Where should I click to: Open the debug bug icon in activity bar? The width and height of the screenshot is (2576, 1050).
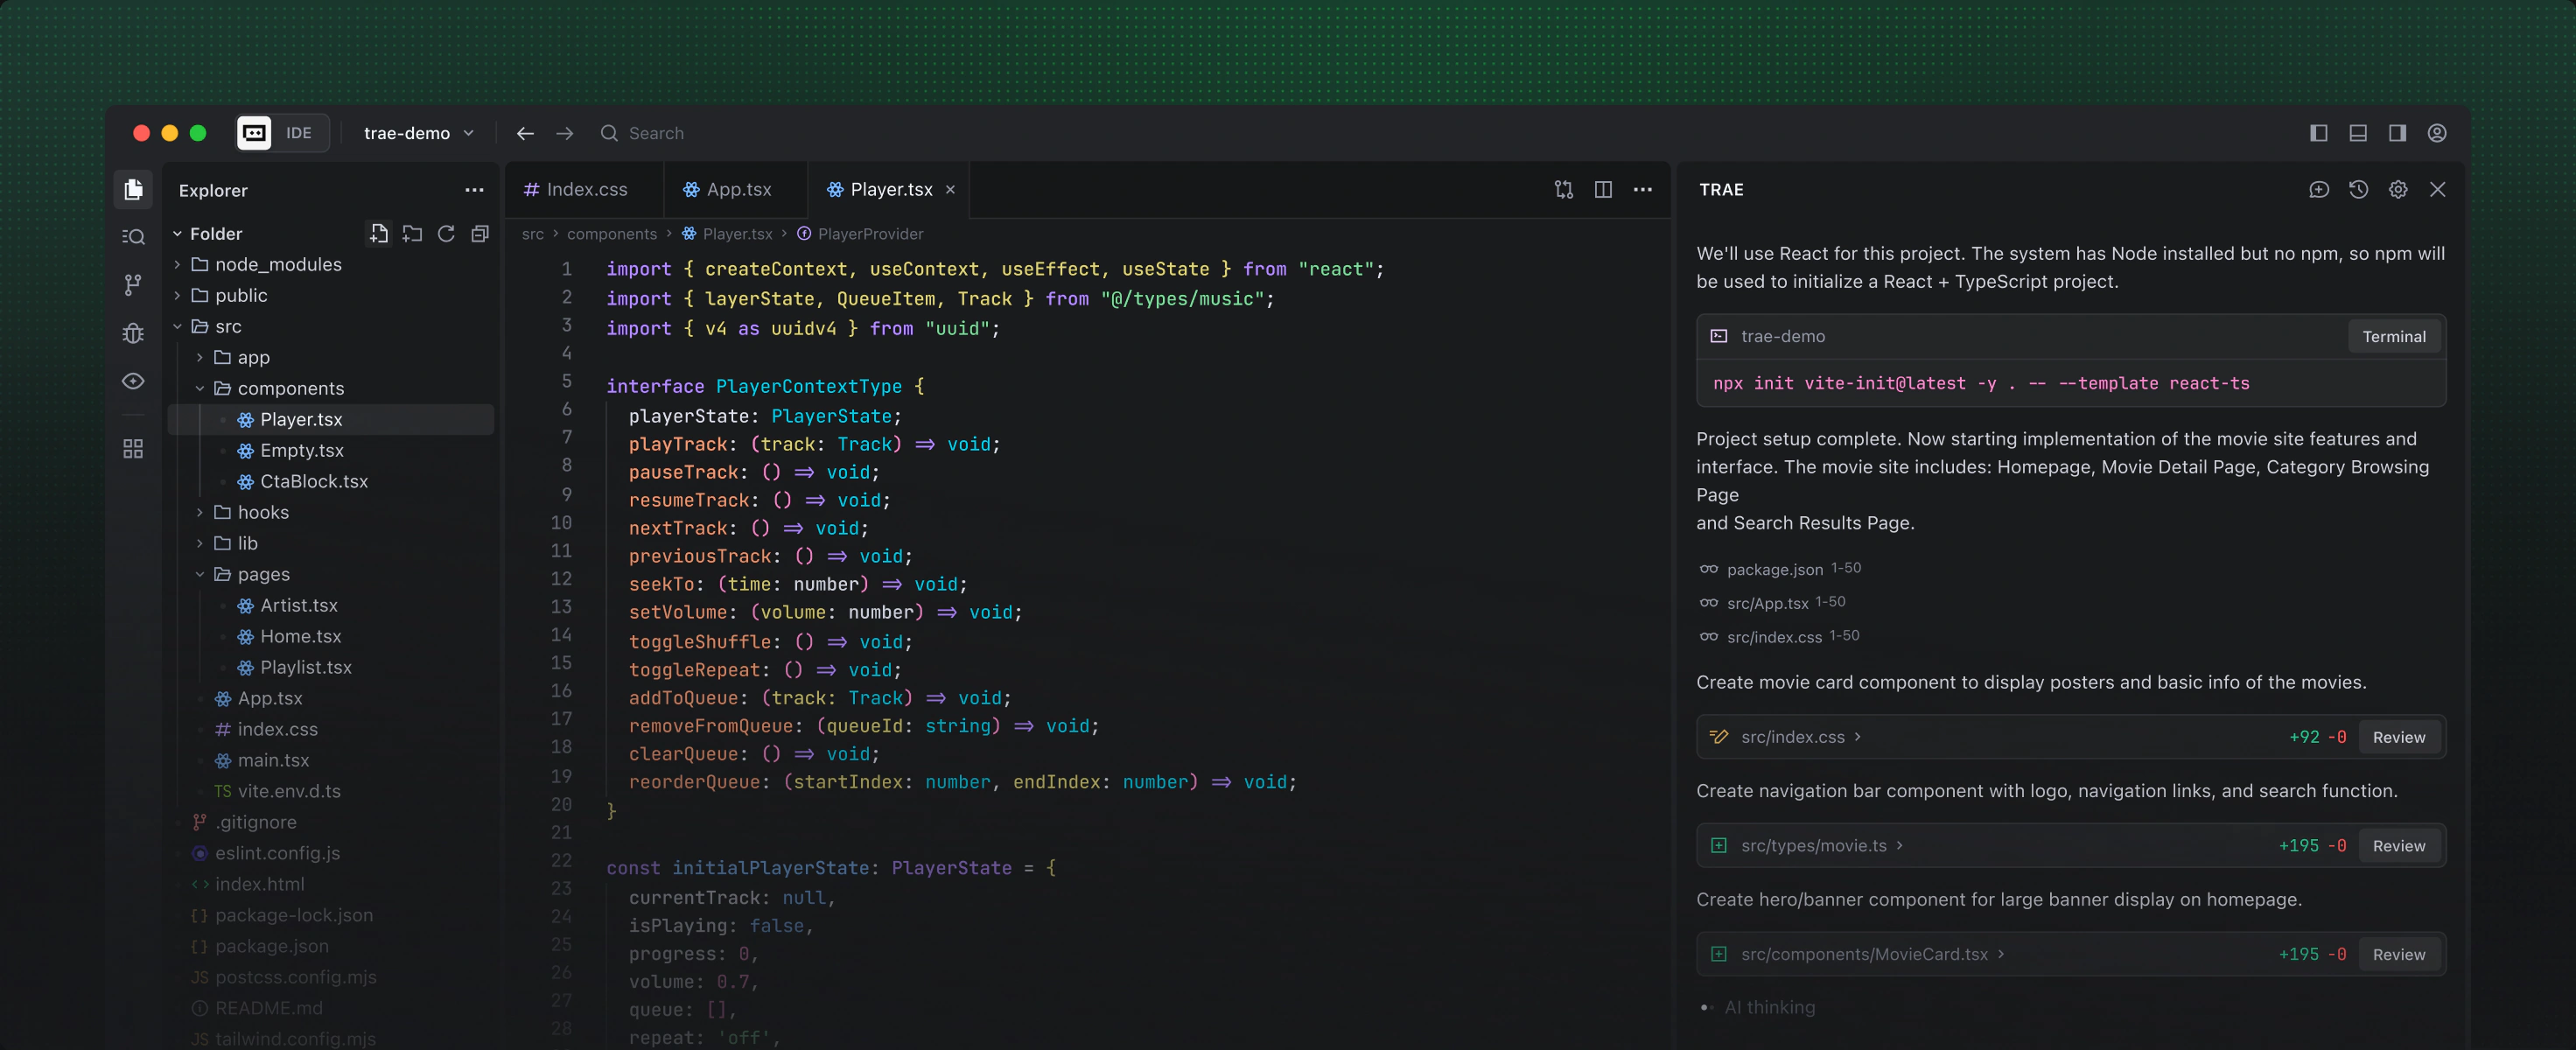133,333
